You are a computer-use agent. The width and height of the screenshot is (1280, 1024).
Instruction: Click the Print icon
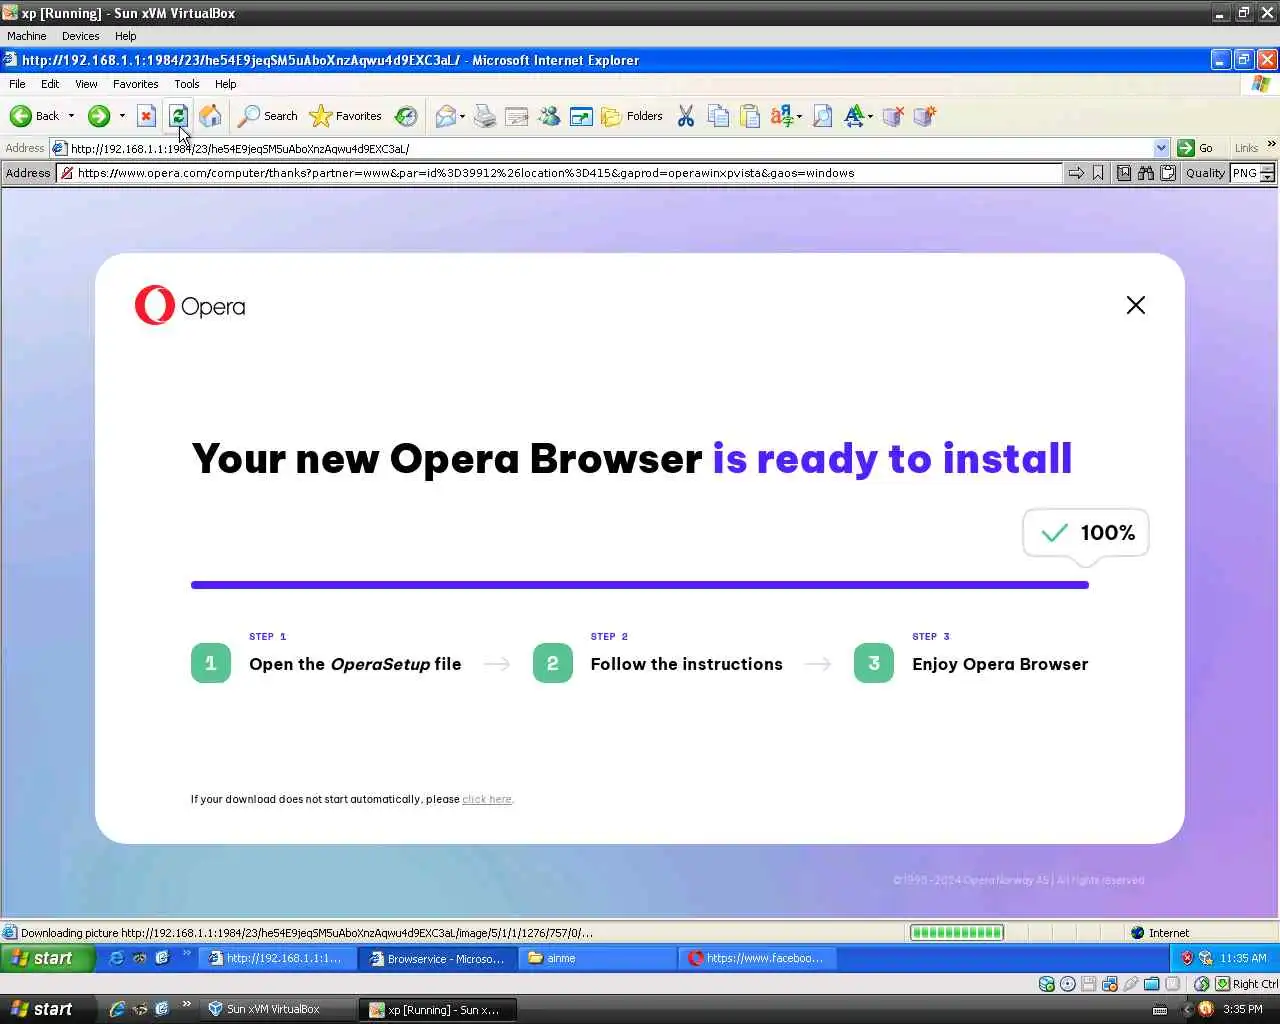click(x=485, y=116)
